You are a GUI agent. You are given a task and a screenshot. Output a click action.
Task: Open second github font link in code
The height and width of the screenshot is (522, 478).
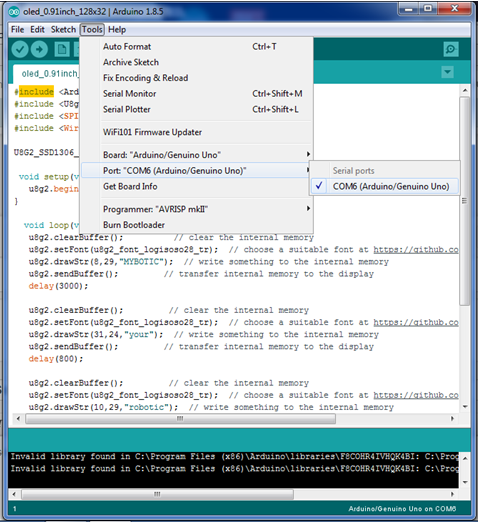click(x=416, y=322)
